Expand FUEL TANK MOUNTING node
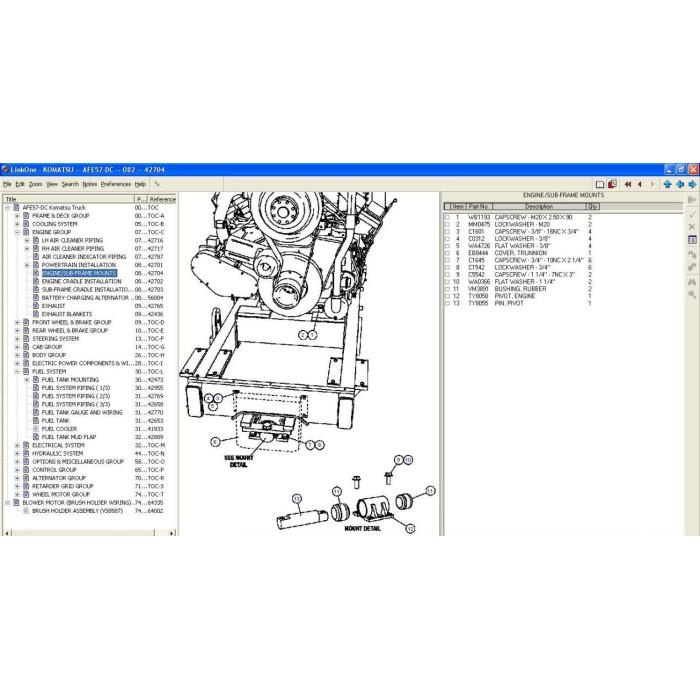 [x=27, y=380]
